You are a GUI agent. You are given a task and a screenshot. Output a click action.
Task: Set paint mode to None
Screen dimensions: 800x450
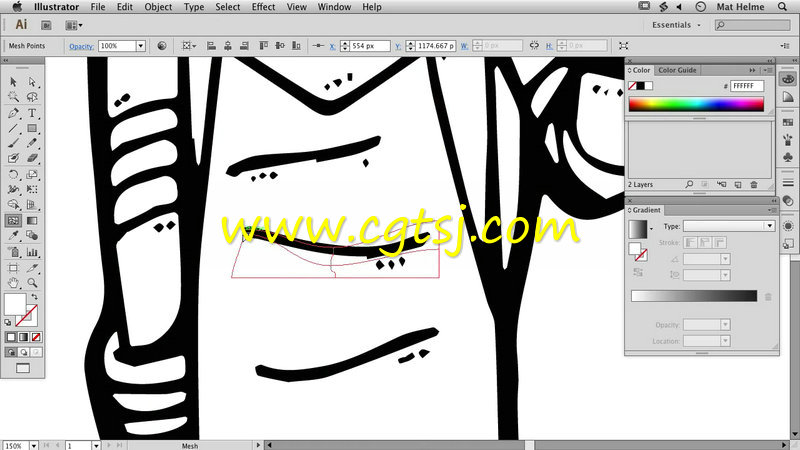(x=36, y=337)
